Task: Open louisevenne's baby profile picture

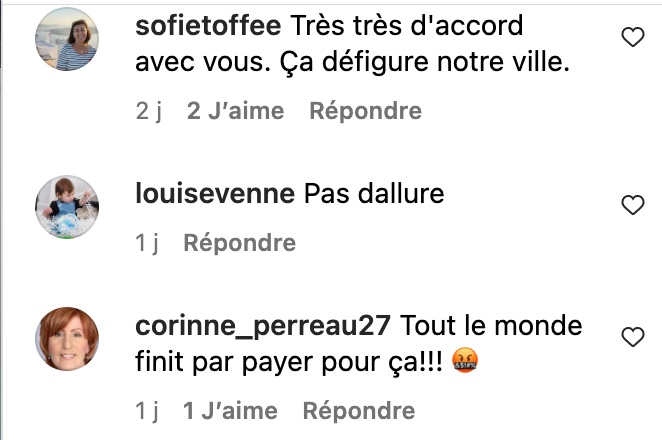Action: coord(67,207)
